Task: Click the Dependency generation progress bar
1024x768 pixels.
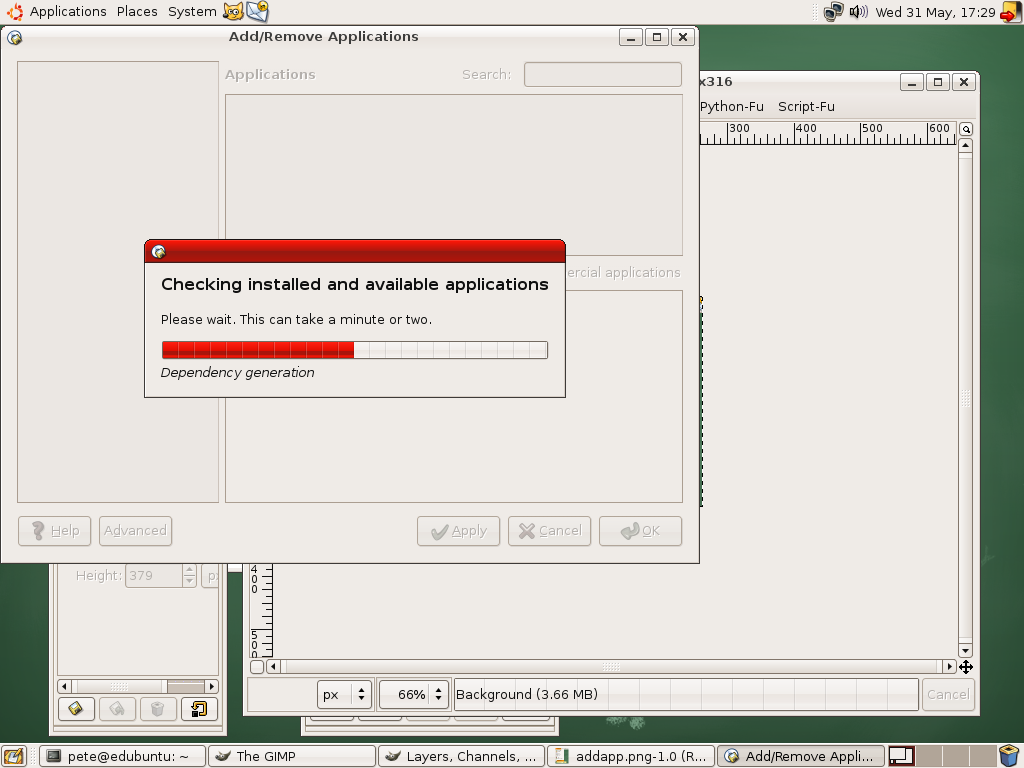Action: pos(354,350)
